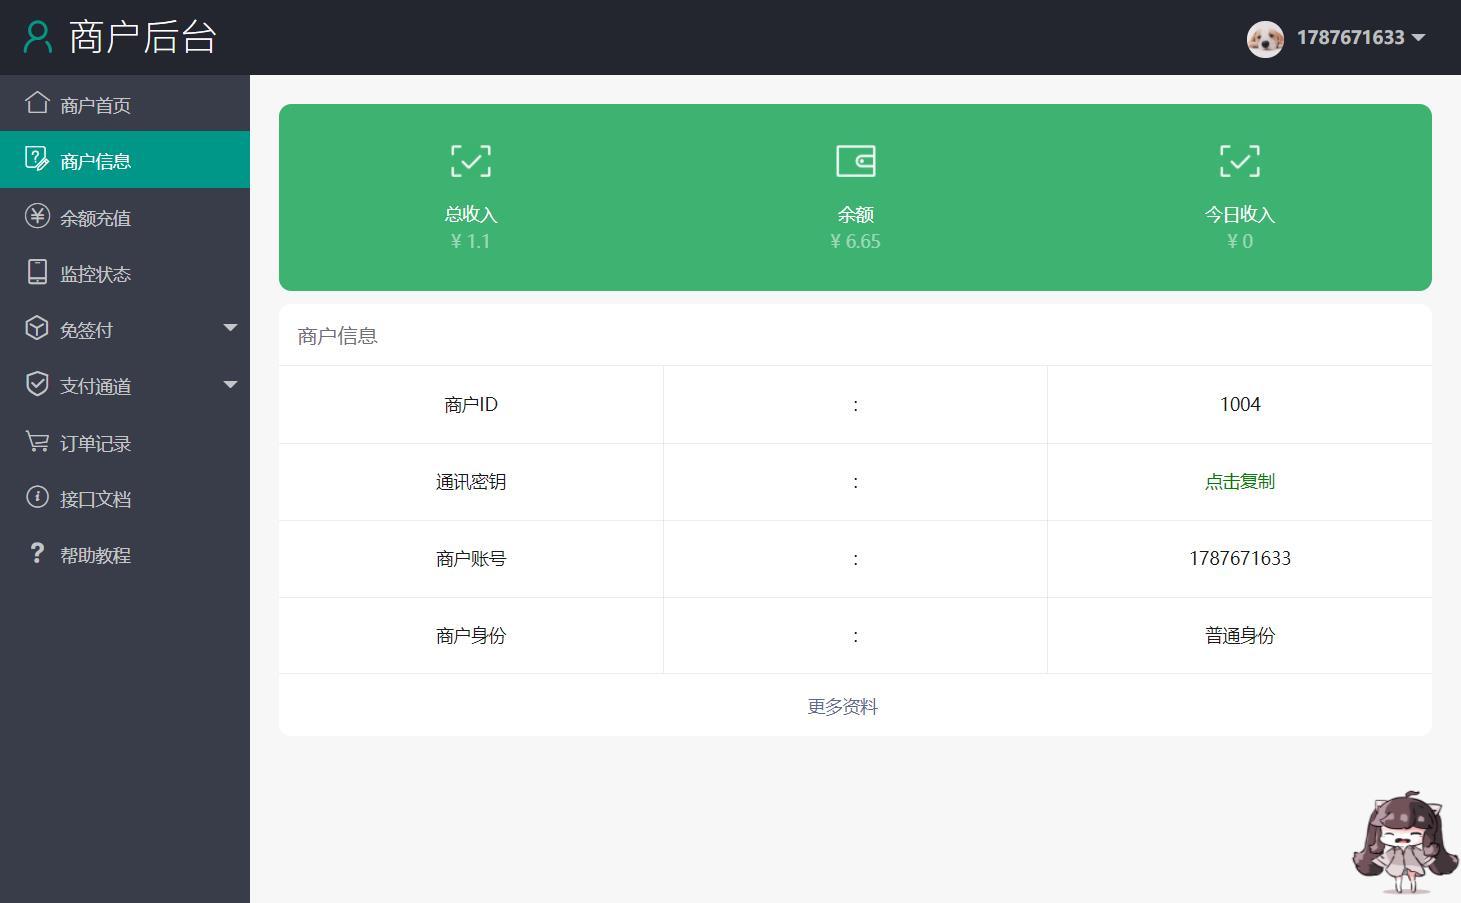Click the user logo icon beside 商户后台
The width and height of the screenshot is (1461, 903).
(38, 37)
